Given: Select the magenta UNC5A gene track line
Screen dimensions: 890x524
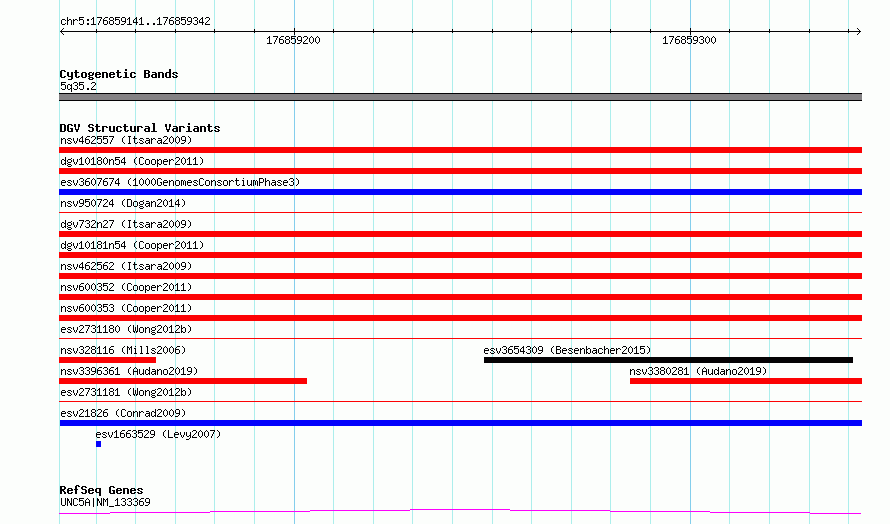Looking at the screenshot, I should 460,512.
